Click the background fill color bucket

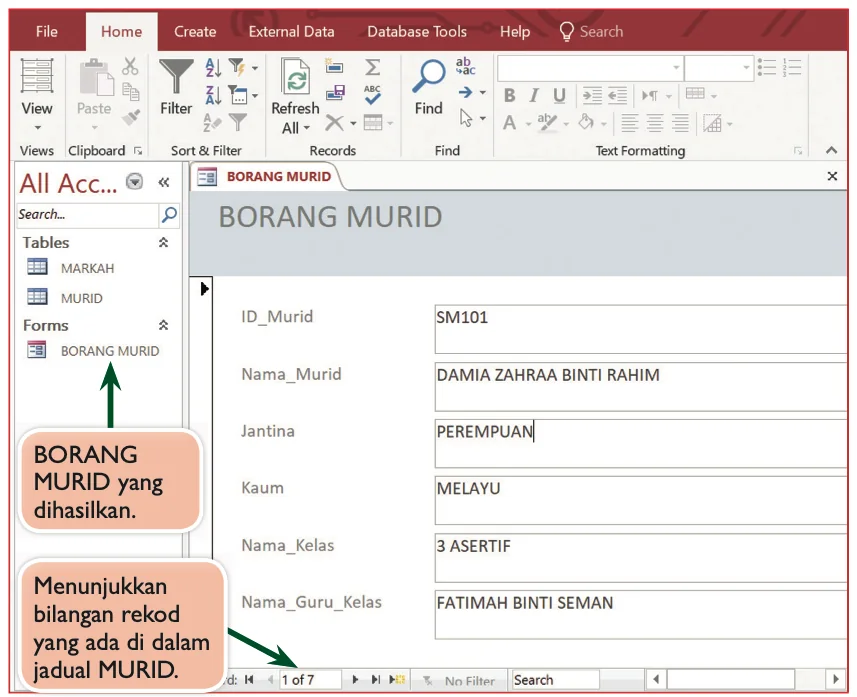586,122
